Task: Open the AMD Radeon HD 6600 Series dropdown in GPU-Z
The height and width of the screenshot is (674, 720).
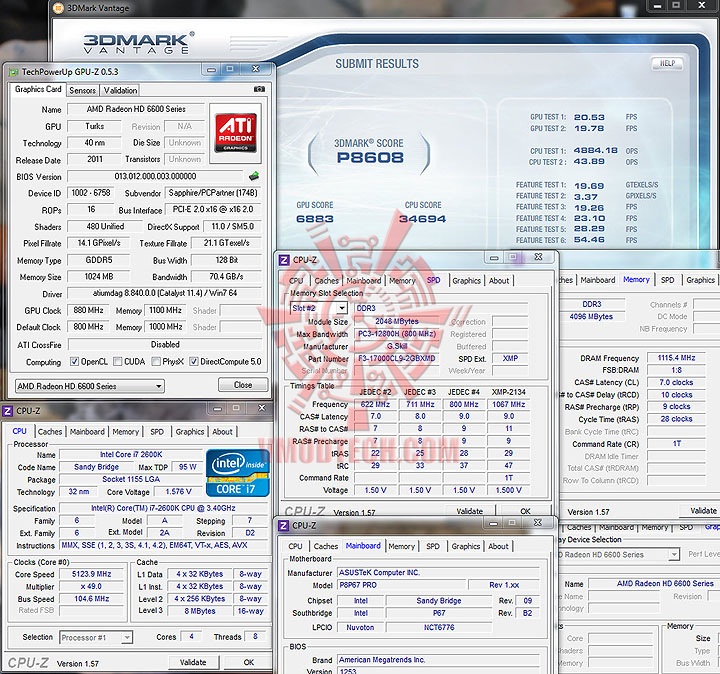Action: (90, 386)
